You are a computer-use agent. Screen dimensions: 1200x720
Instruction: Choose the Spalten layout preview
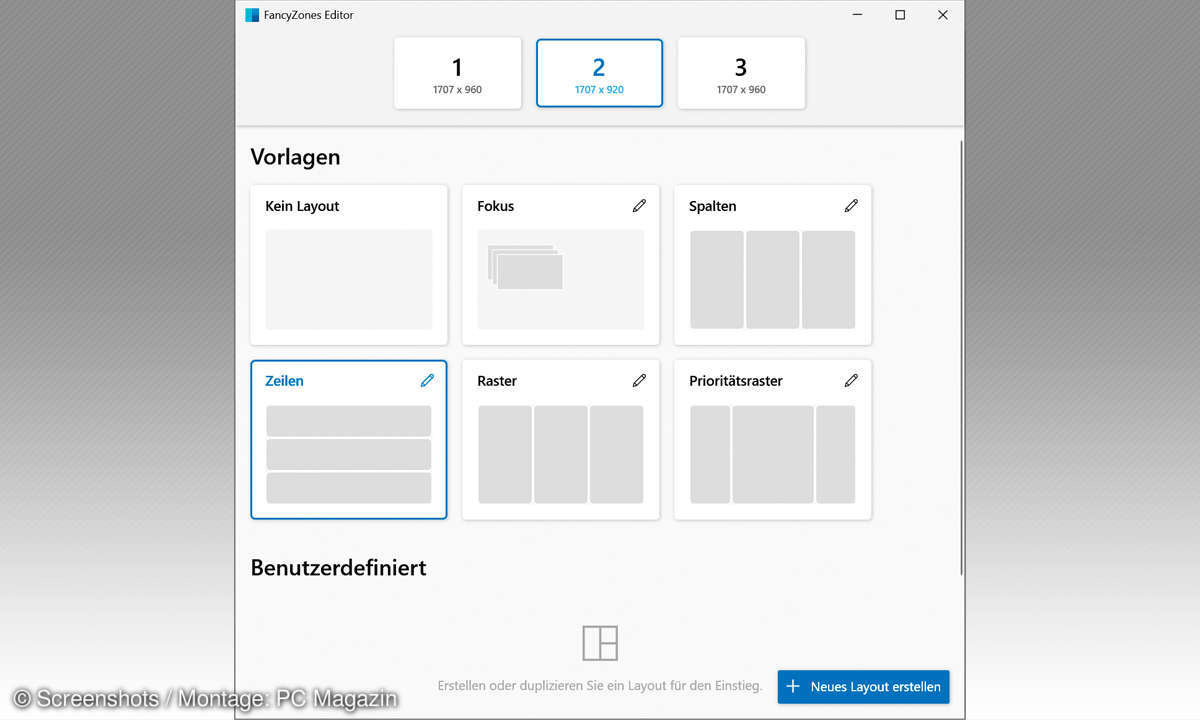tap(773, 279)
